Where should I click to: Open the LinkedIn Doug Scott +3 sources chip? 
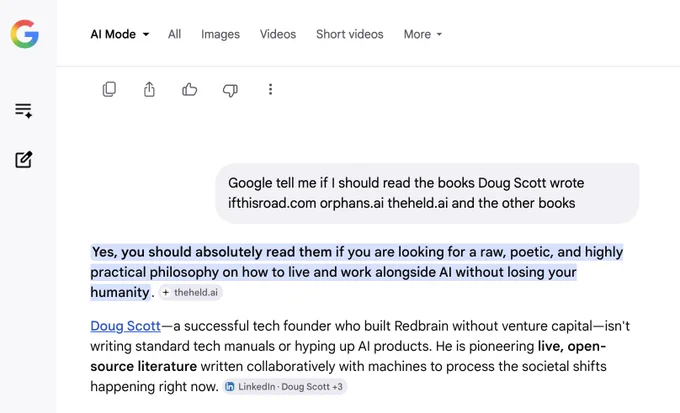point(285,387)
